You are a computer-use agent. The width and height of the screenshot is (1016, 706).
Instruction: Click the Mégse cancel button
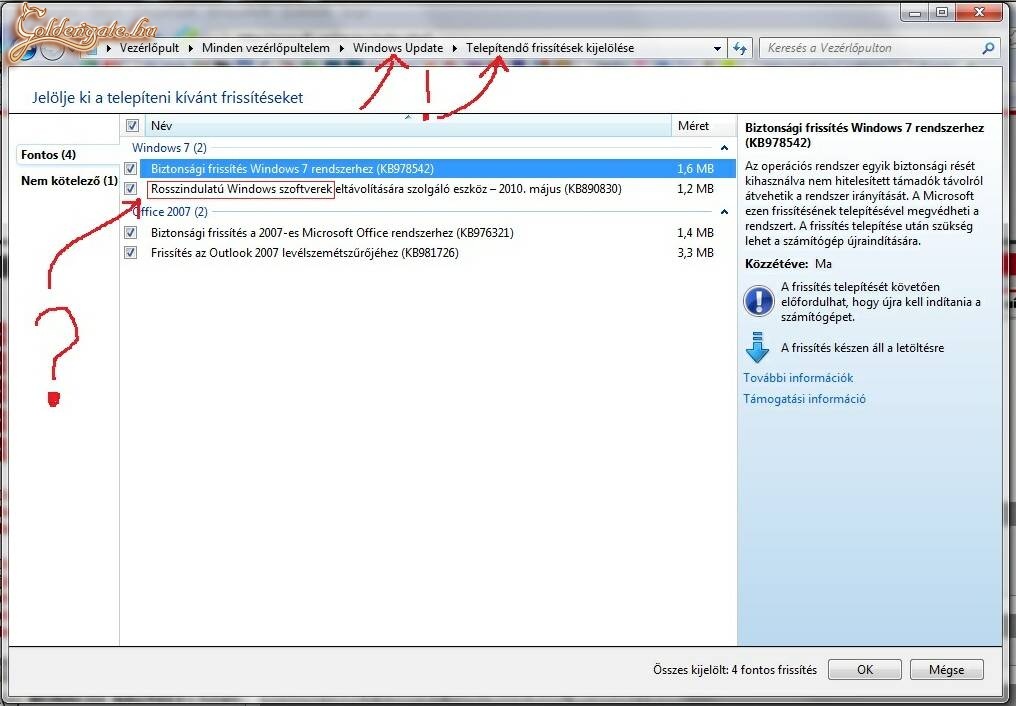point(946,670)
